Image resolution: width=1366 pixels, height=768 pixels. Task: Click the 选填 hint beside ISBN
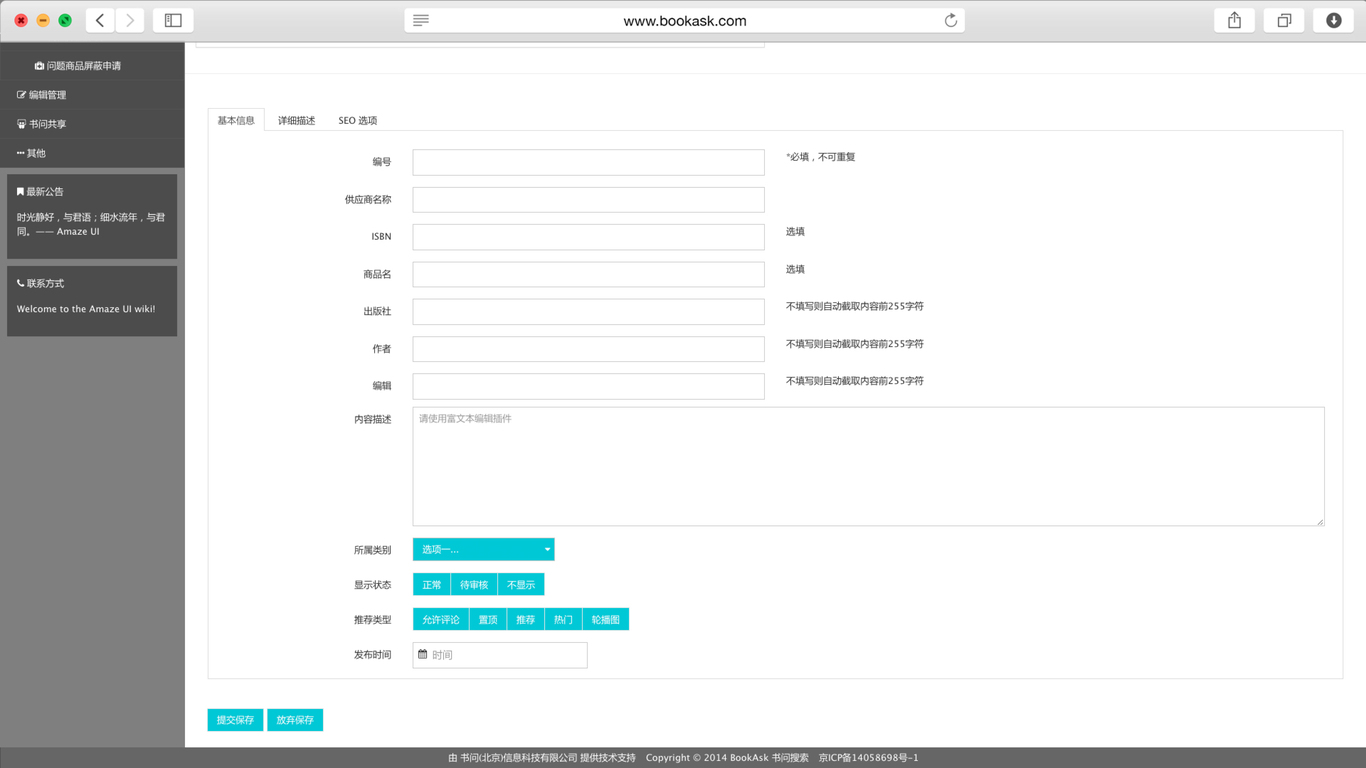pyautogui.click(x=795, y=232)
